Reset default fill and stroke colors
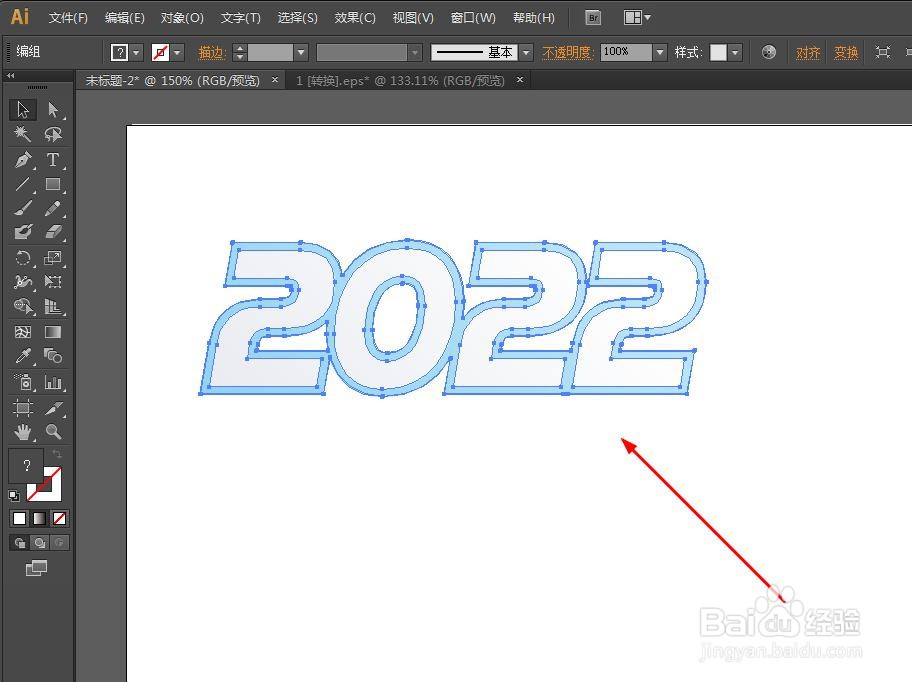Screen dimensions: 912x682 pos(14,496)
